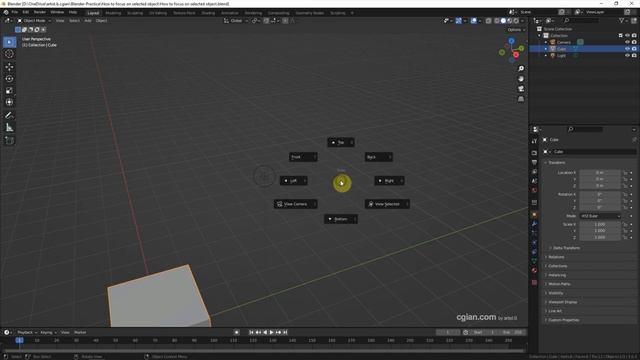Choose Top in the view pie menu
The image size is (640, 360).
click(341, 142)
